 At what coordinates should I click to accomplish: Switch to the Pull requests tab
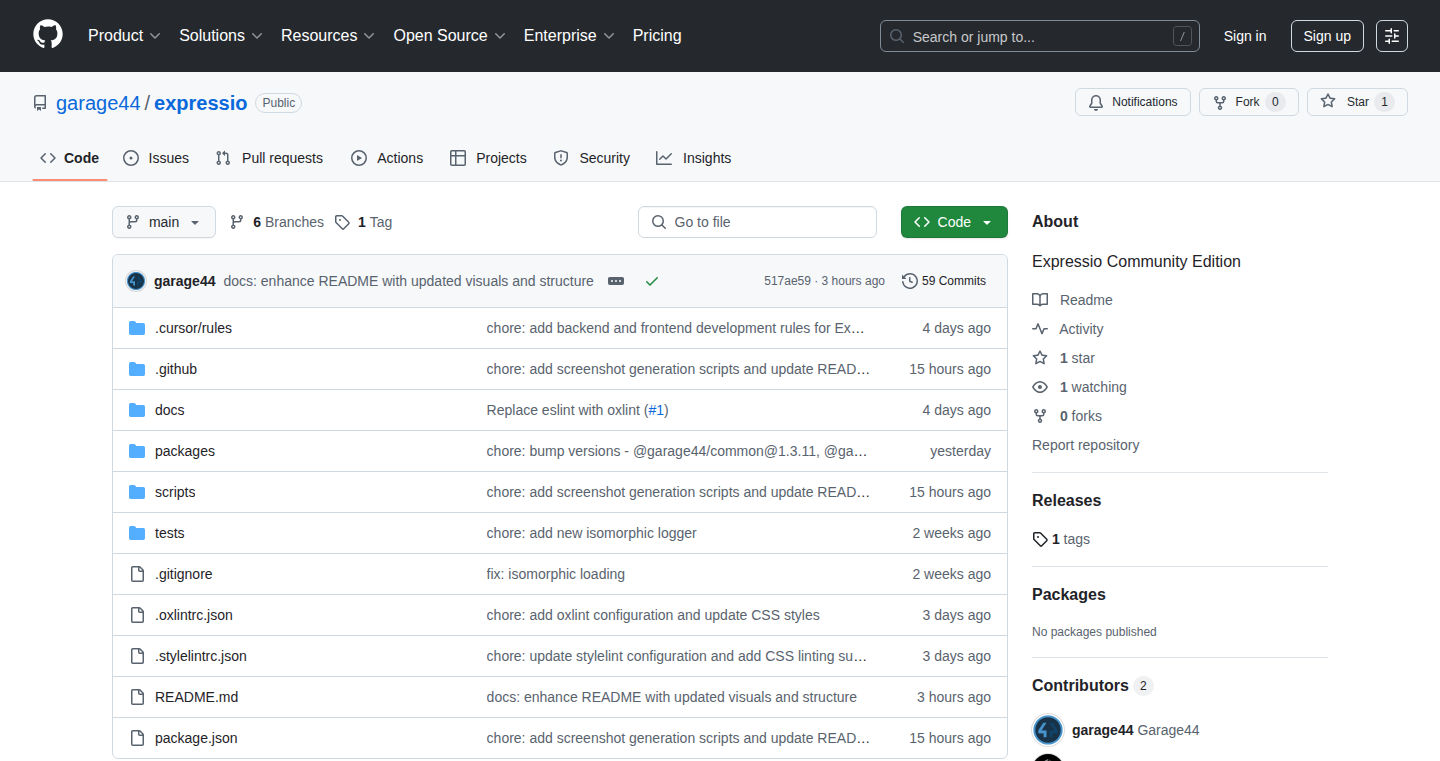(x=270, y=158)
